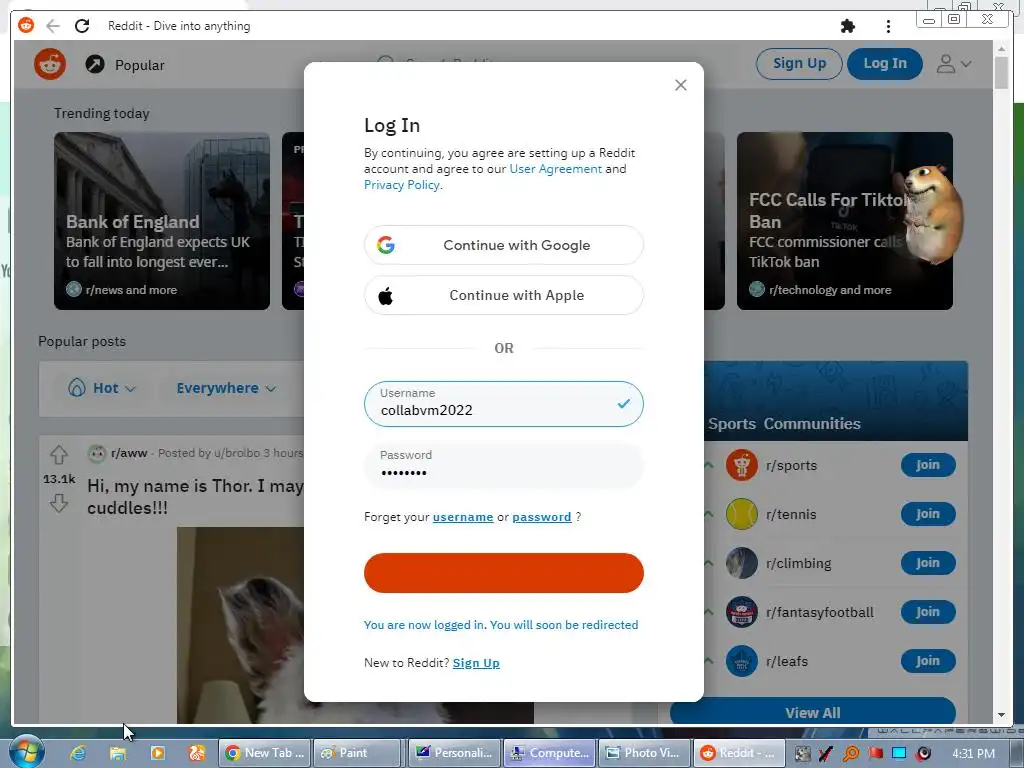
Task: Open the Everywhere location dropdown
Action: [226, 388]
